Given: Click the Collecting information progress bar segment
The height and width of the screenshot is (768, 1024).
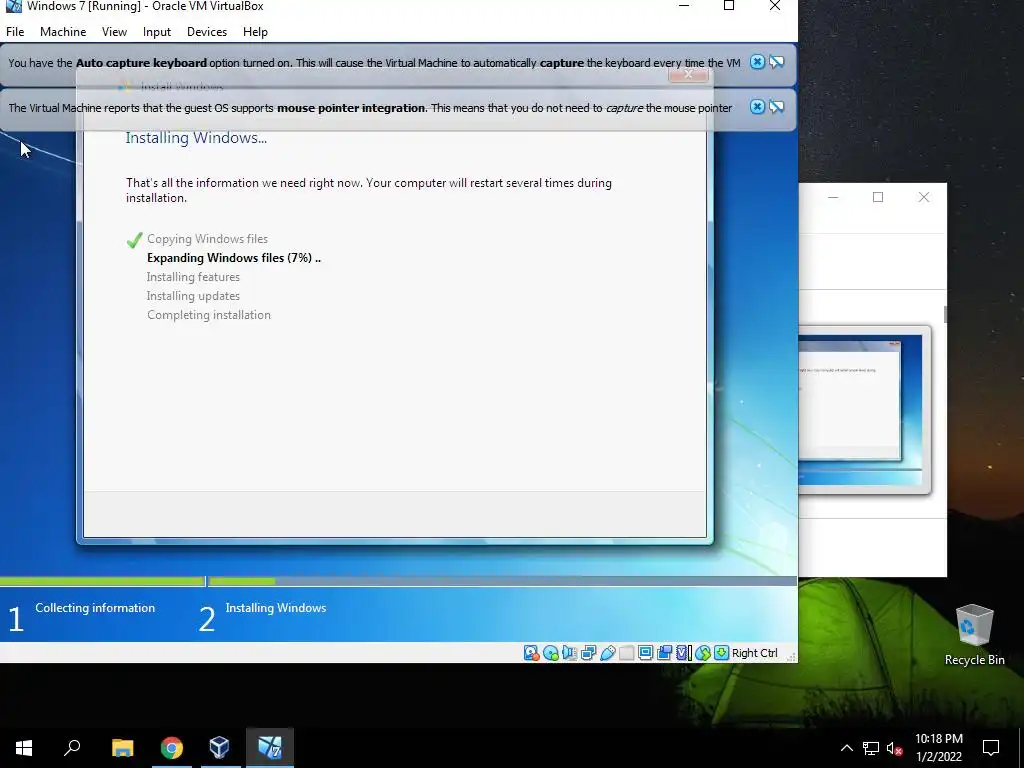Looking at the screenshot, I should pos(102,581).
